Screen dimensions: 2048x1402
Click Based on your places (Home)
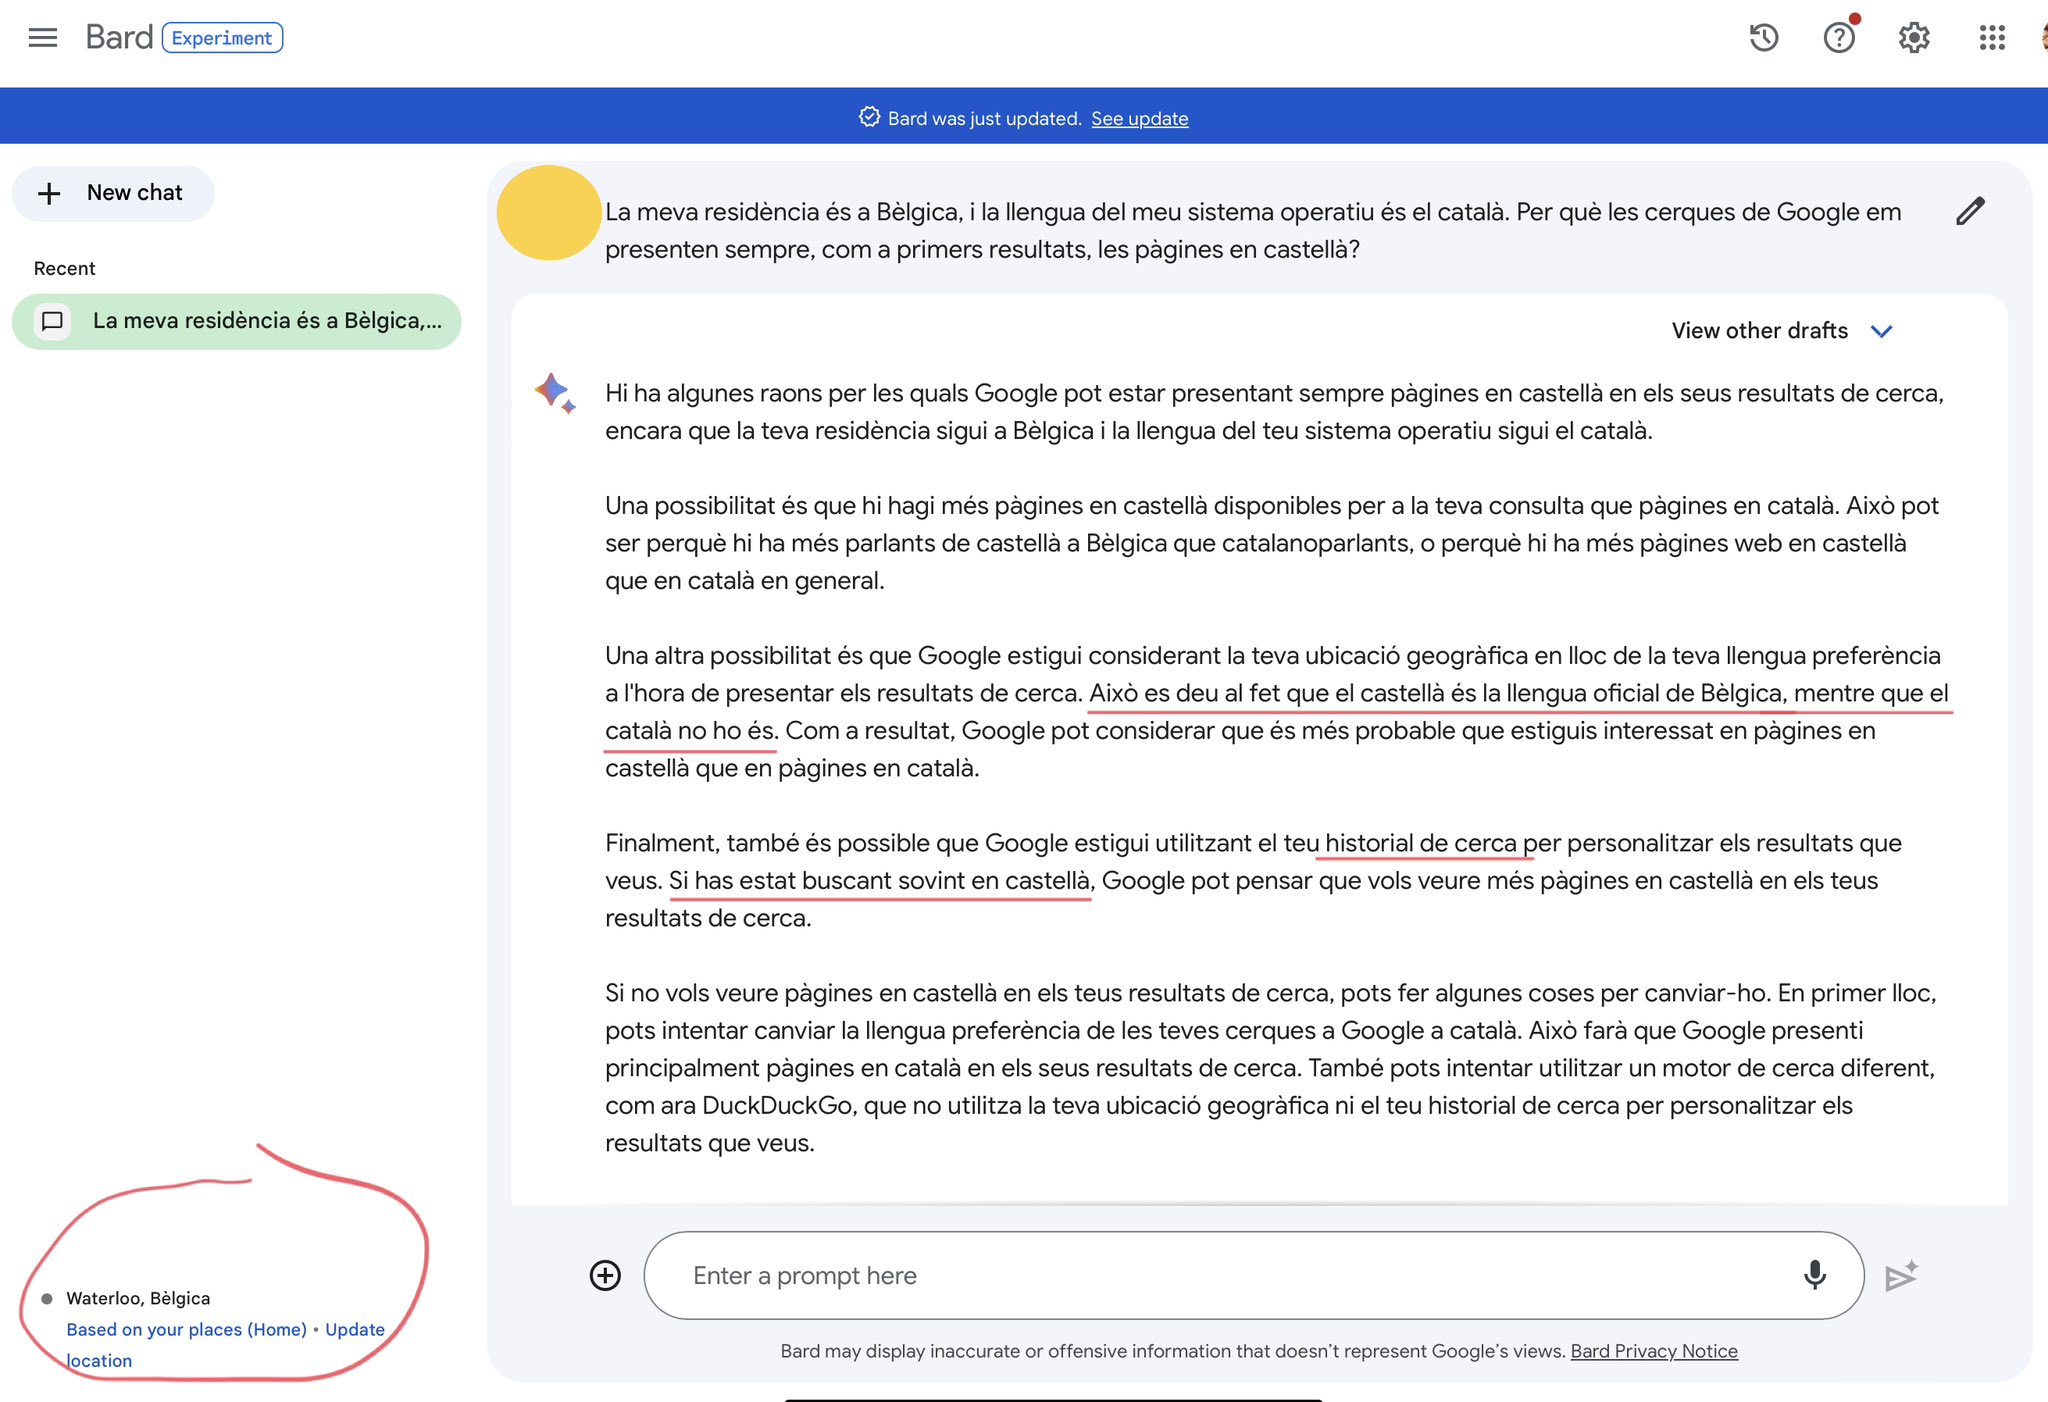pos(186,1329)
